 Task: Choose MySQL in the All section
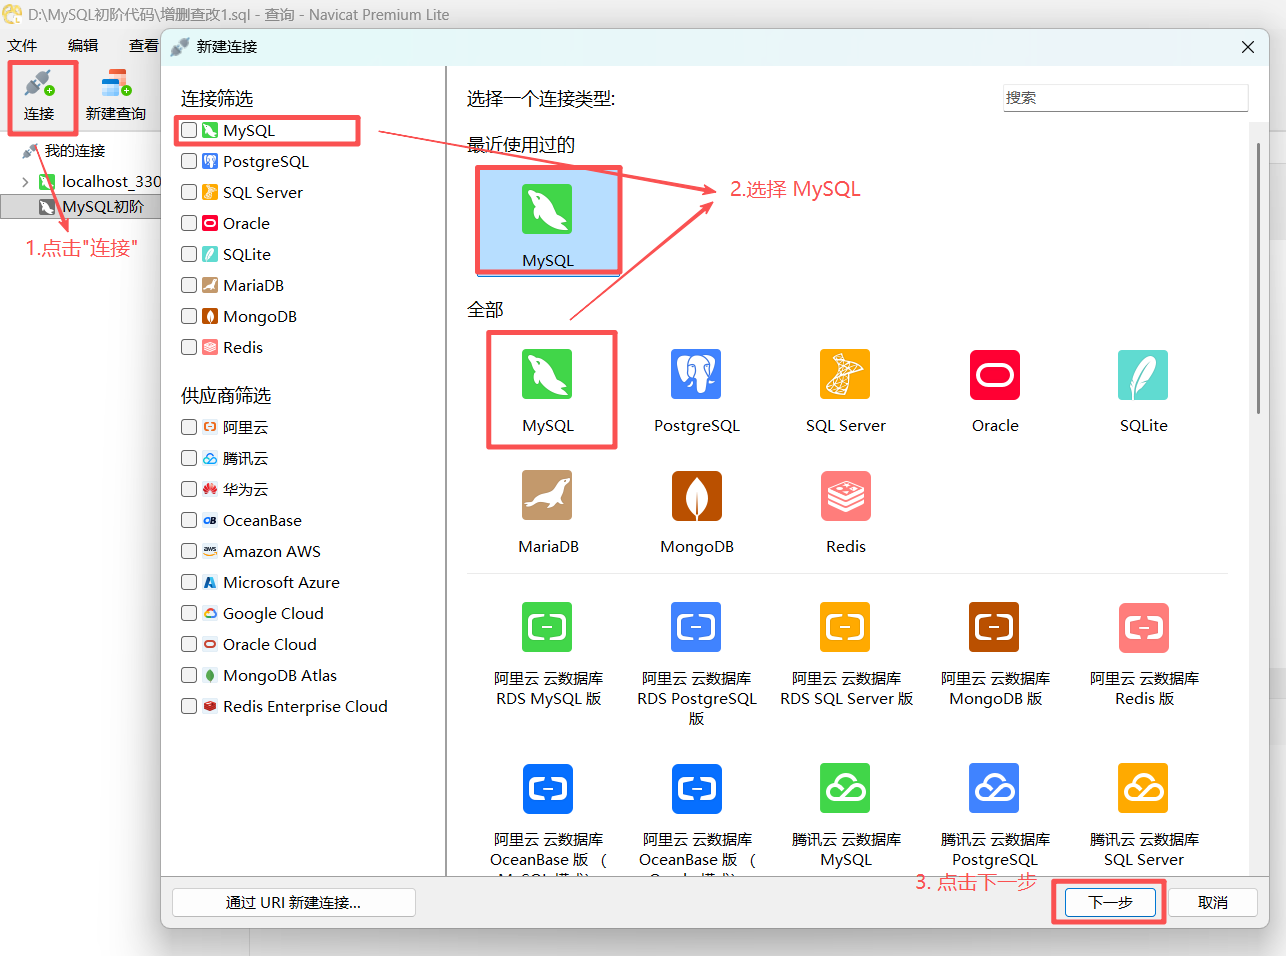[x=547, y=374]
